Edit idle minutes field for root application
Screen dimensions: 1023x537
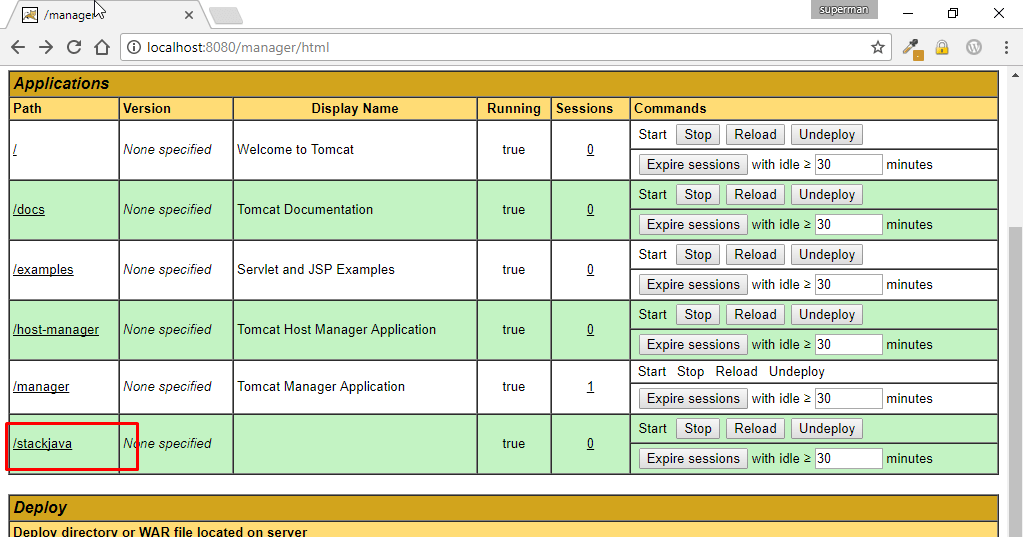tap(849, 164)
